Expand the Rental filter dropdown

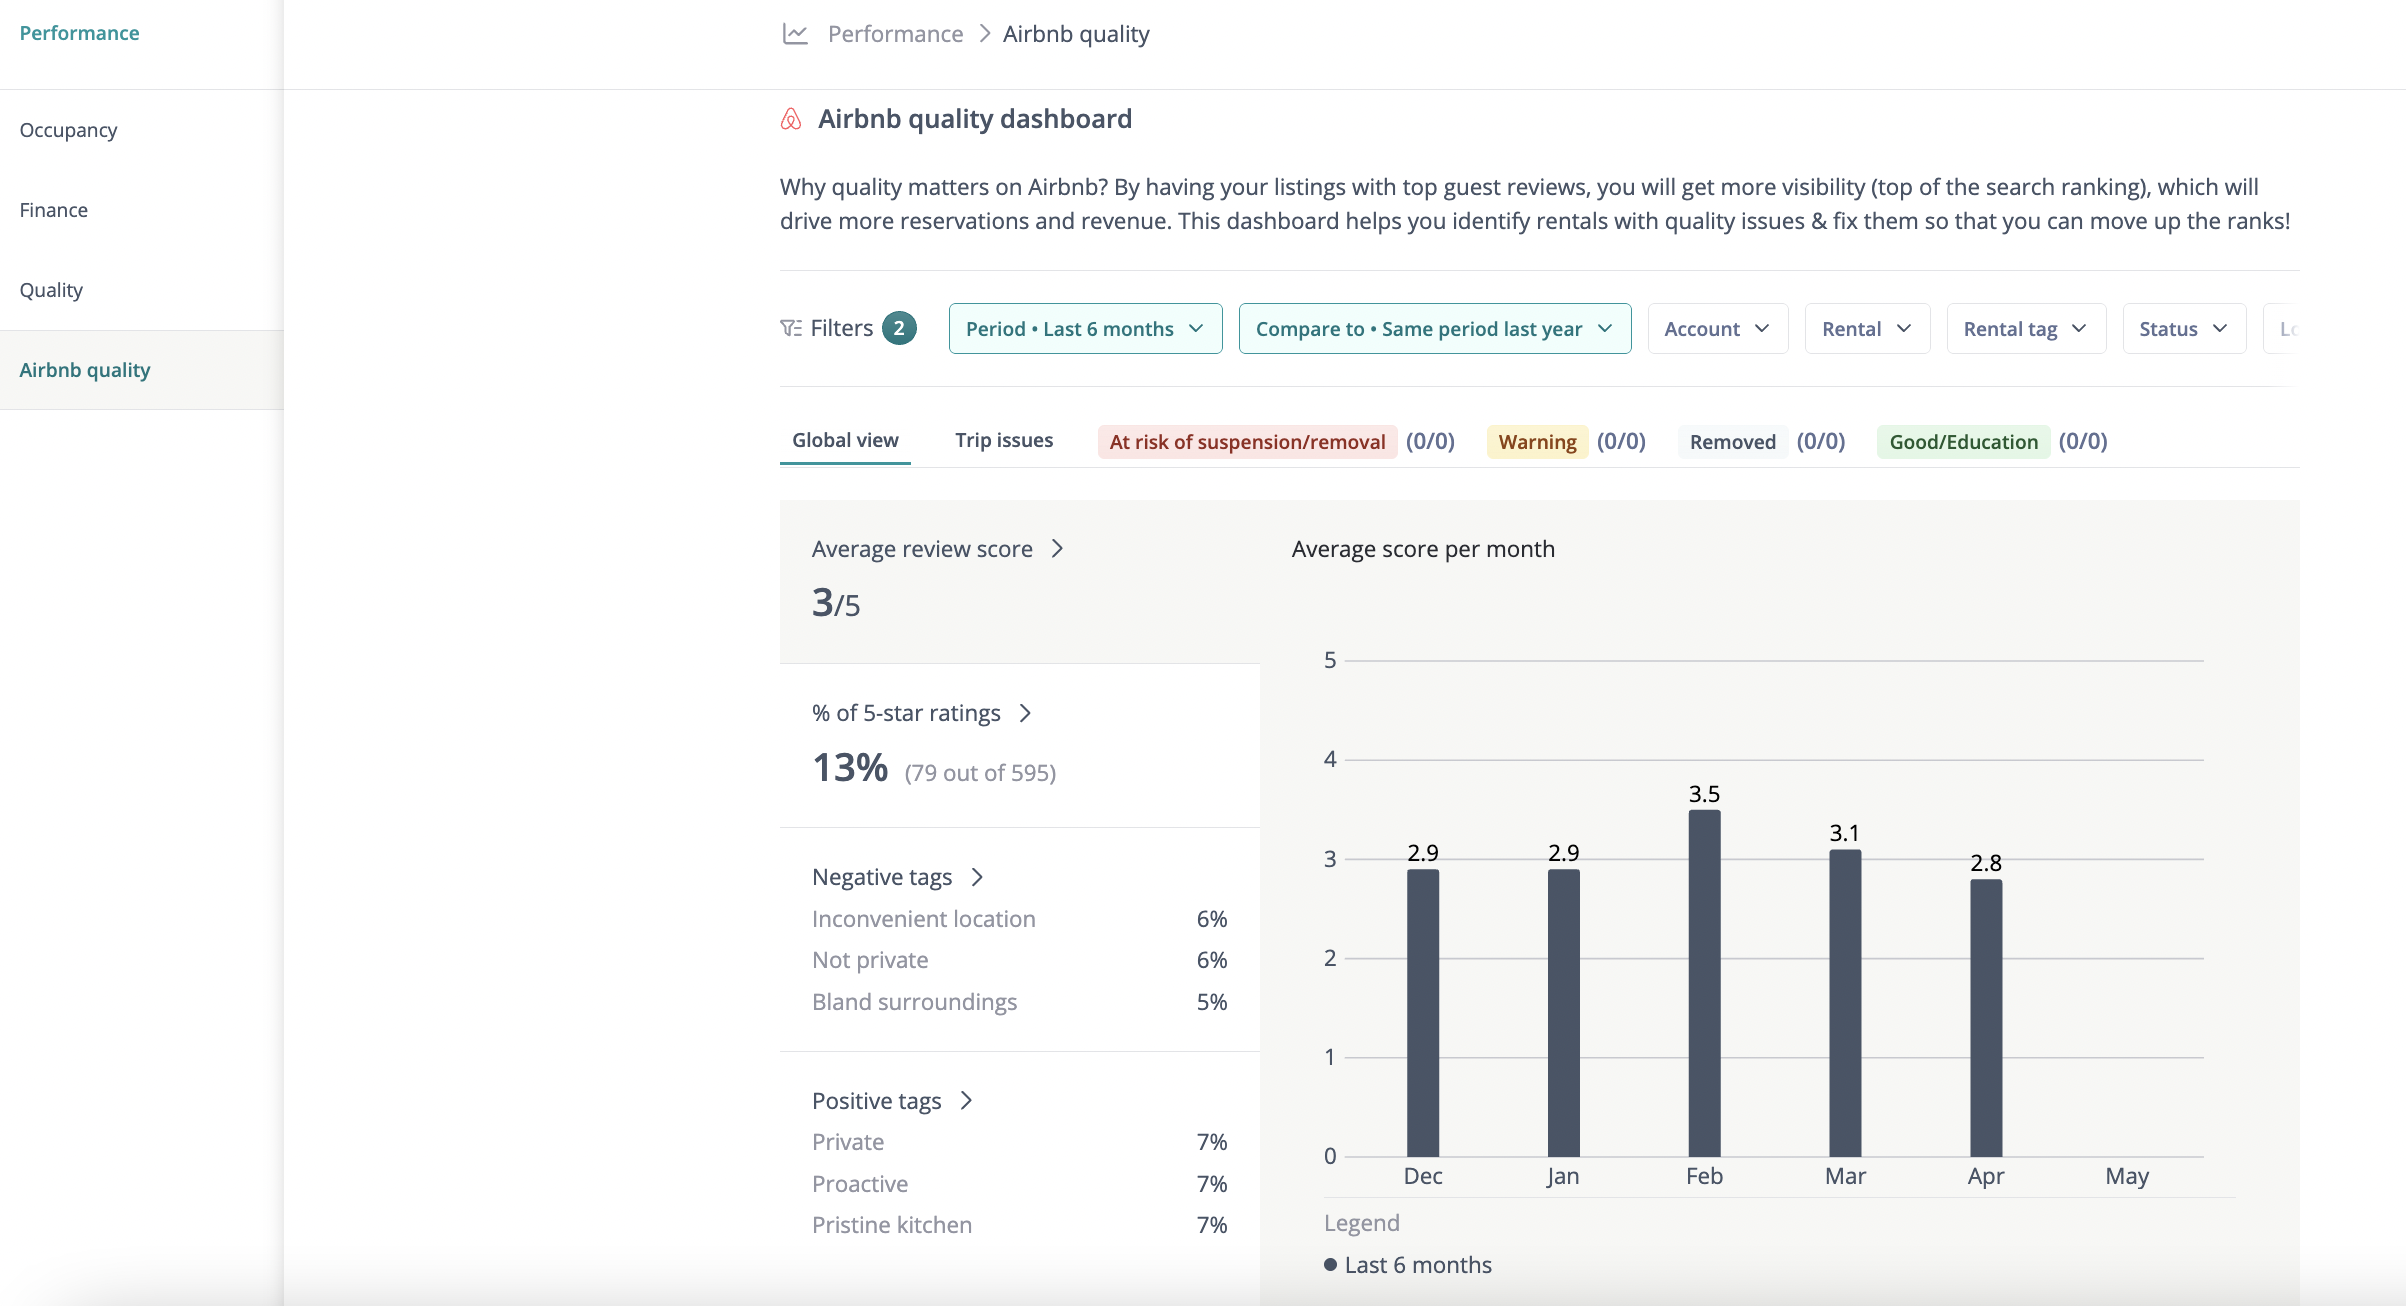(x=1867, y=328)
